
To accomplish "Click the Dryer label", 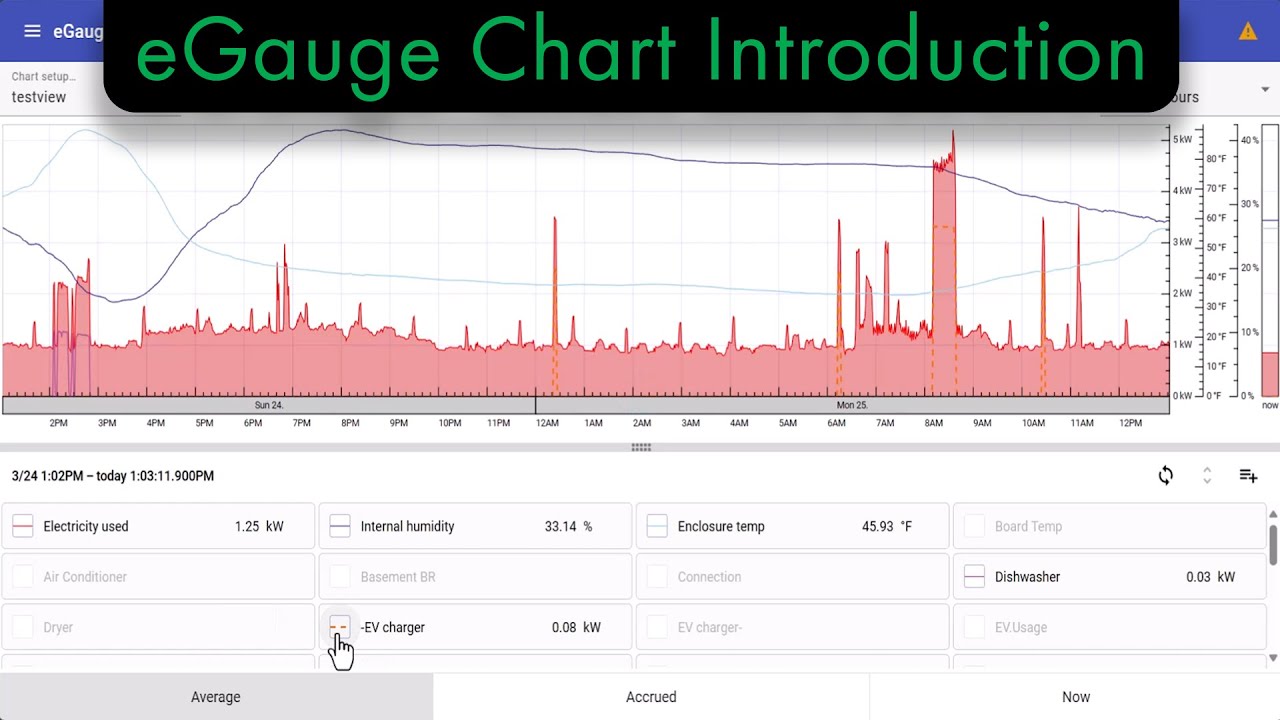I will [x=58, y=627].
